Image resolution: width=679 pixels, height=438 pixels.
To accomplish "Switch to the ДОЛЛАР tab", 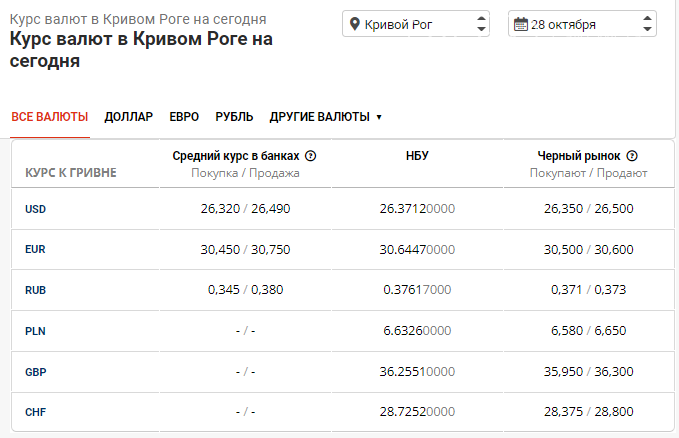I will pyautogui.click(x=128, y=117).
